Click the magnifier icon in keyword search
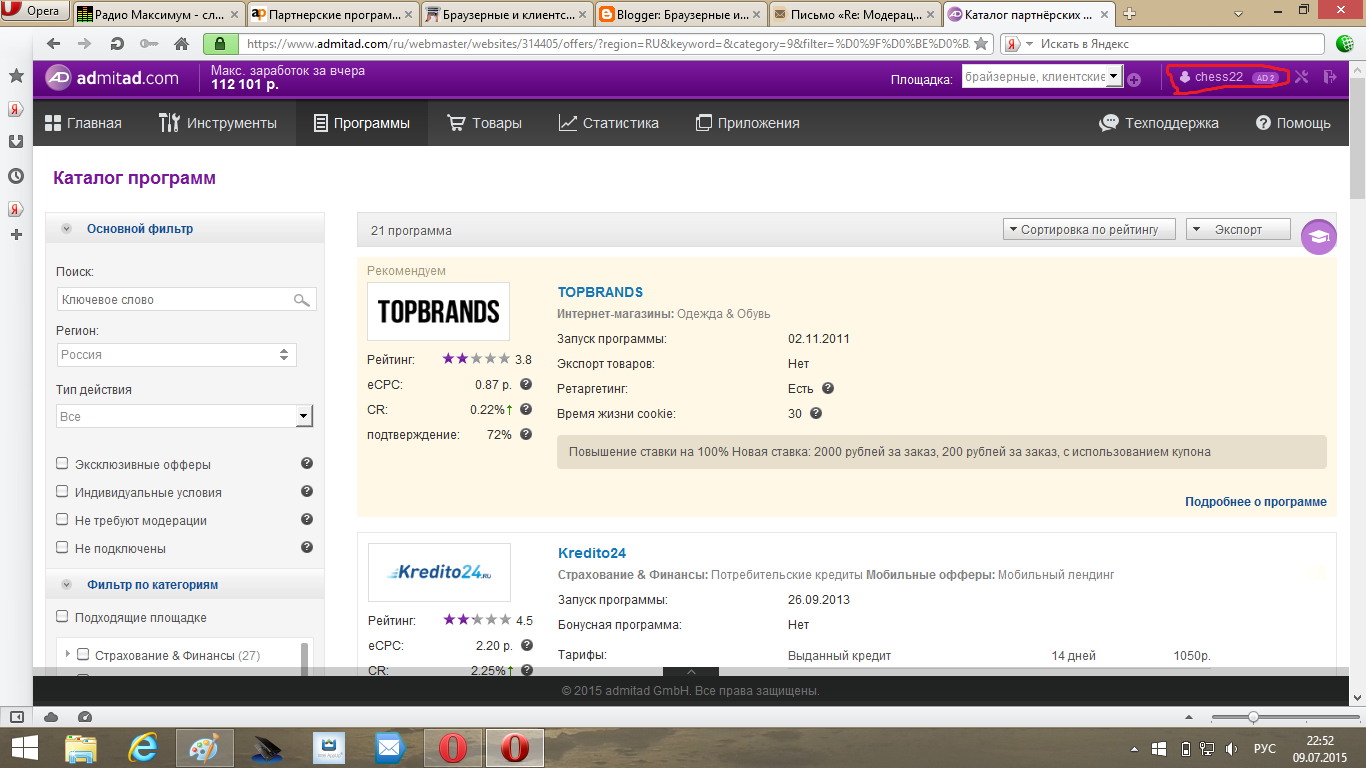1366x768 pixels. pyautogui.click(x=301, y=299)
